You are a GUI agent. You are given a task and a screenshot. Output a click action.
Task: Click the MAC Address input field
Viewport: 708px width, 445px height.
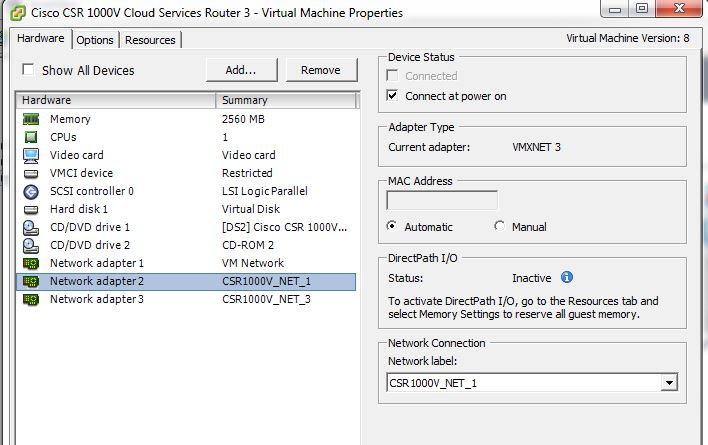pos(442,200)
